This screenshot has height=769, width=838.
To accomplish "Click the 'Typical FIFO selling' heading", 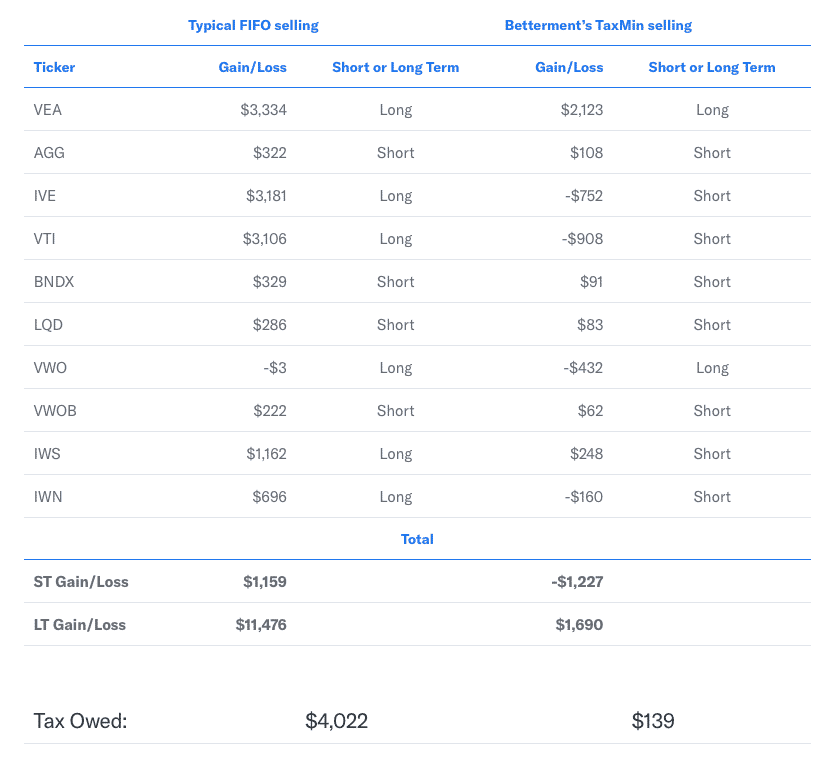I will point(253,26).
